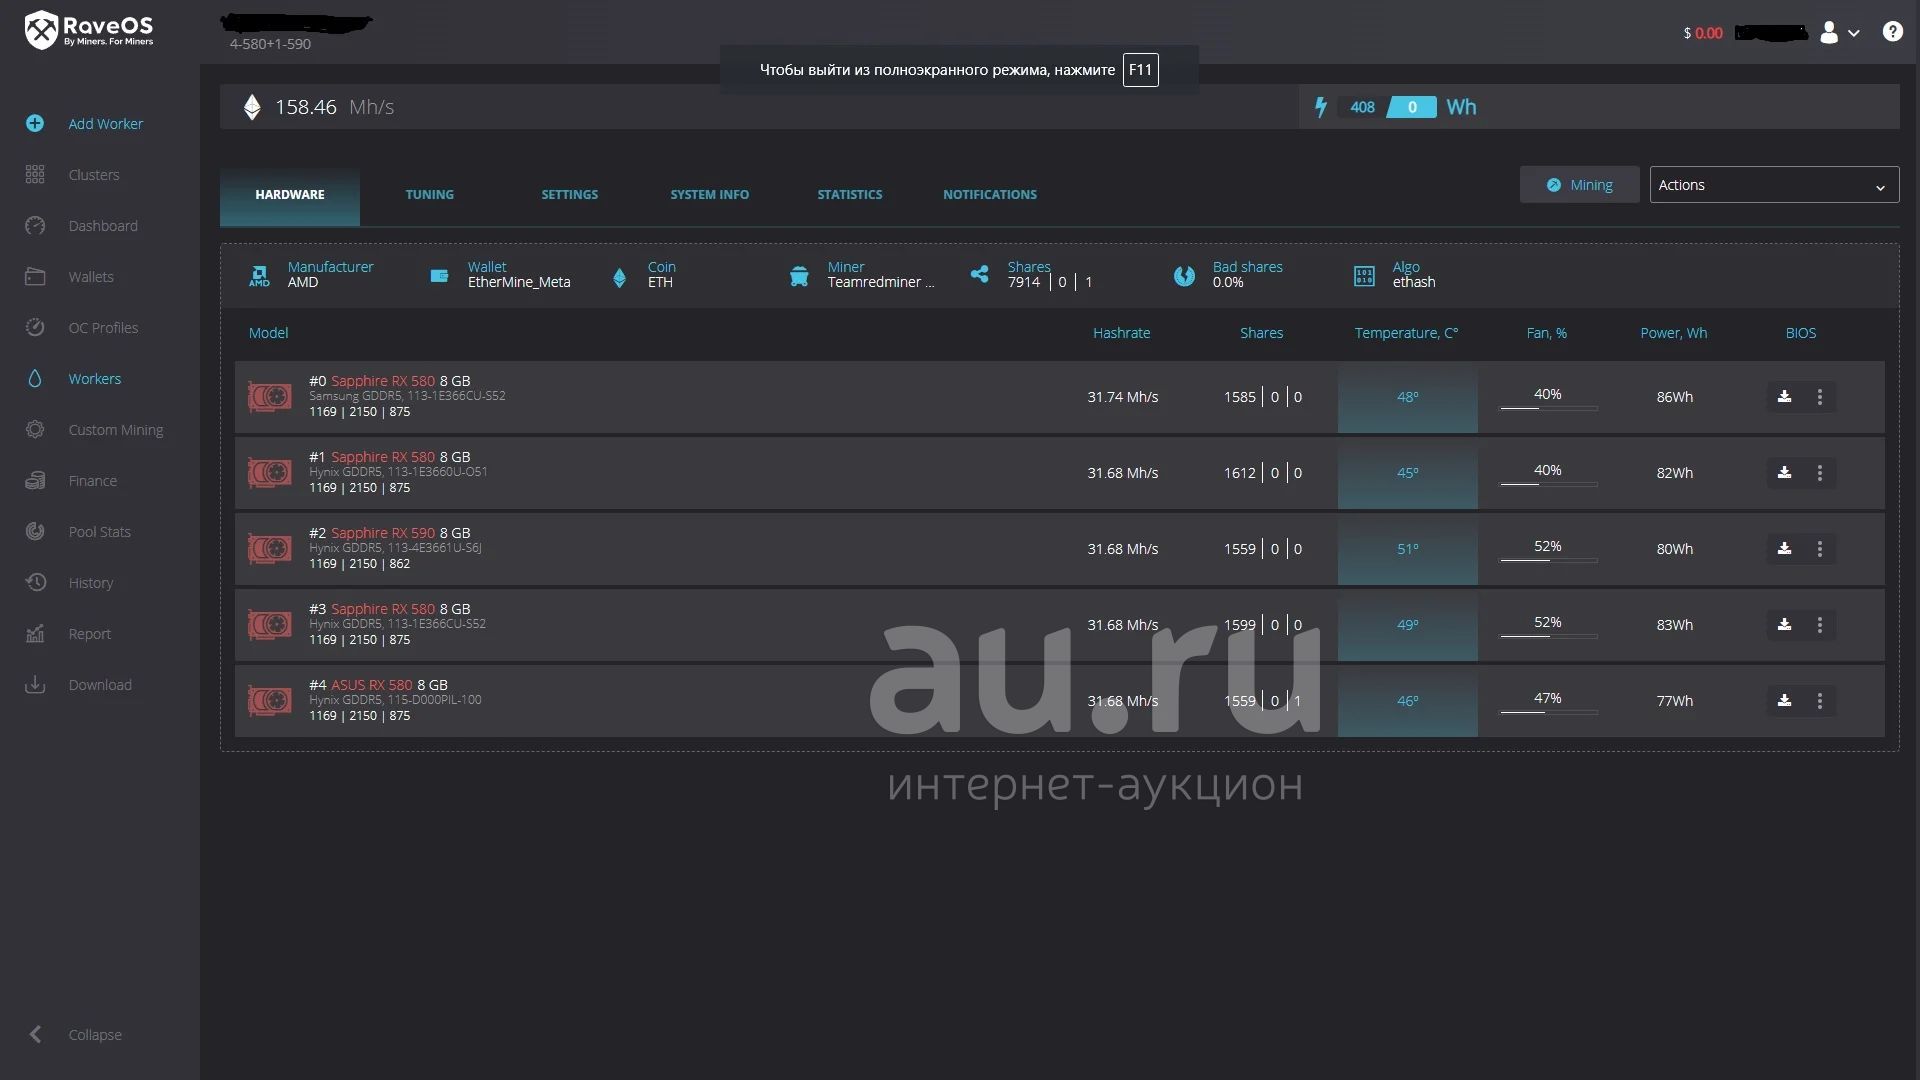Click the 86Wh power value
1920x1080 pixels.
tap(1674, 397)
